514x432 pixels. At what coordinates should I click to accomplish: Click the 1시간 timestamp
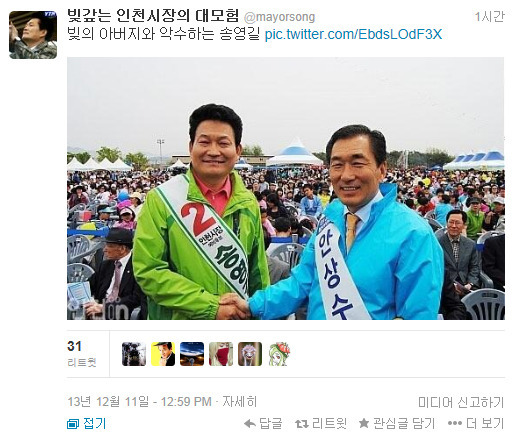[x=490, y=16]
